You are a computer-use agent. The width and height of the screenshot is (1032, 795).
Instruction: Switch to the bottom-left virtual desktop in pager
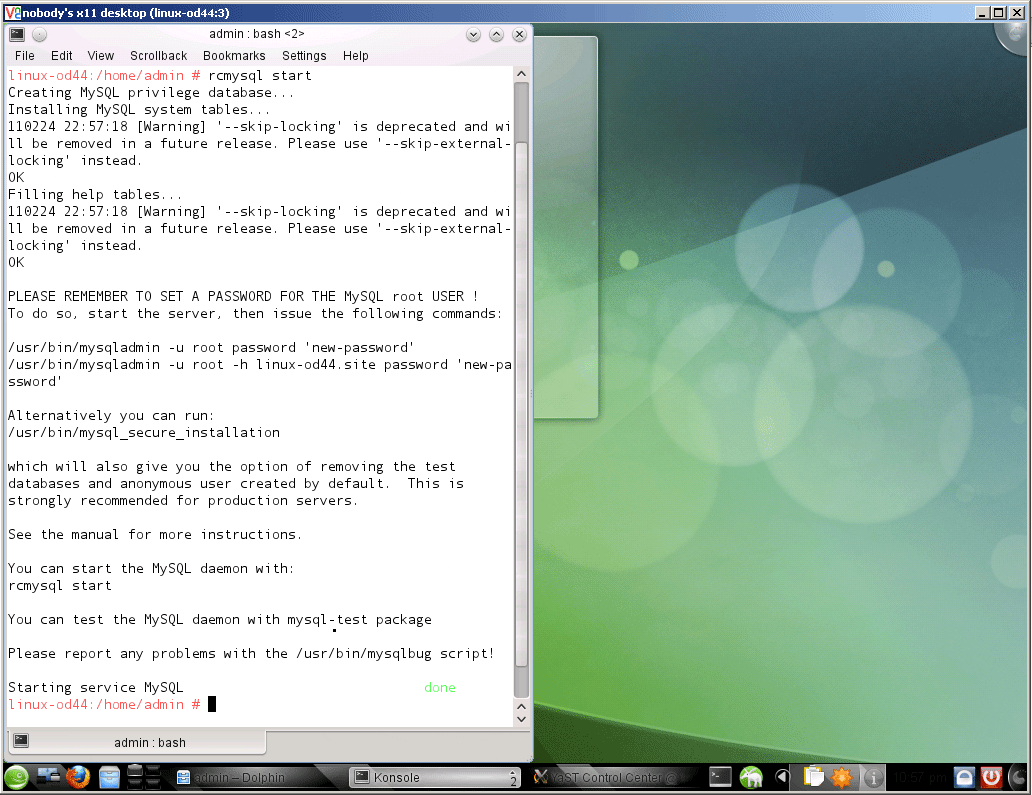coord(135,784)
